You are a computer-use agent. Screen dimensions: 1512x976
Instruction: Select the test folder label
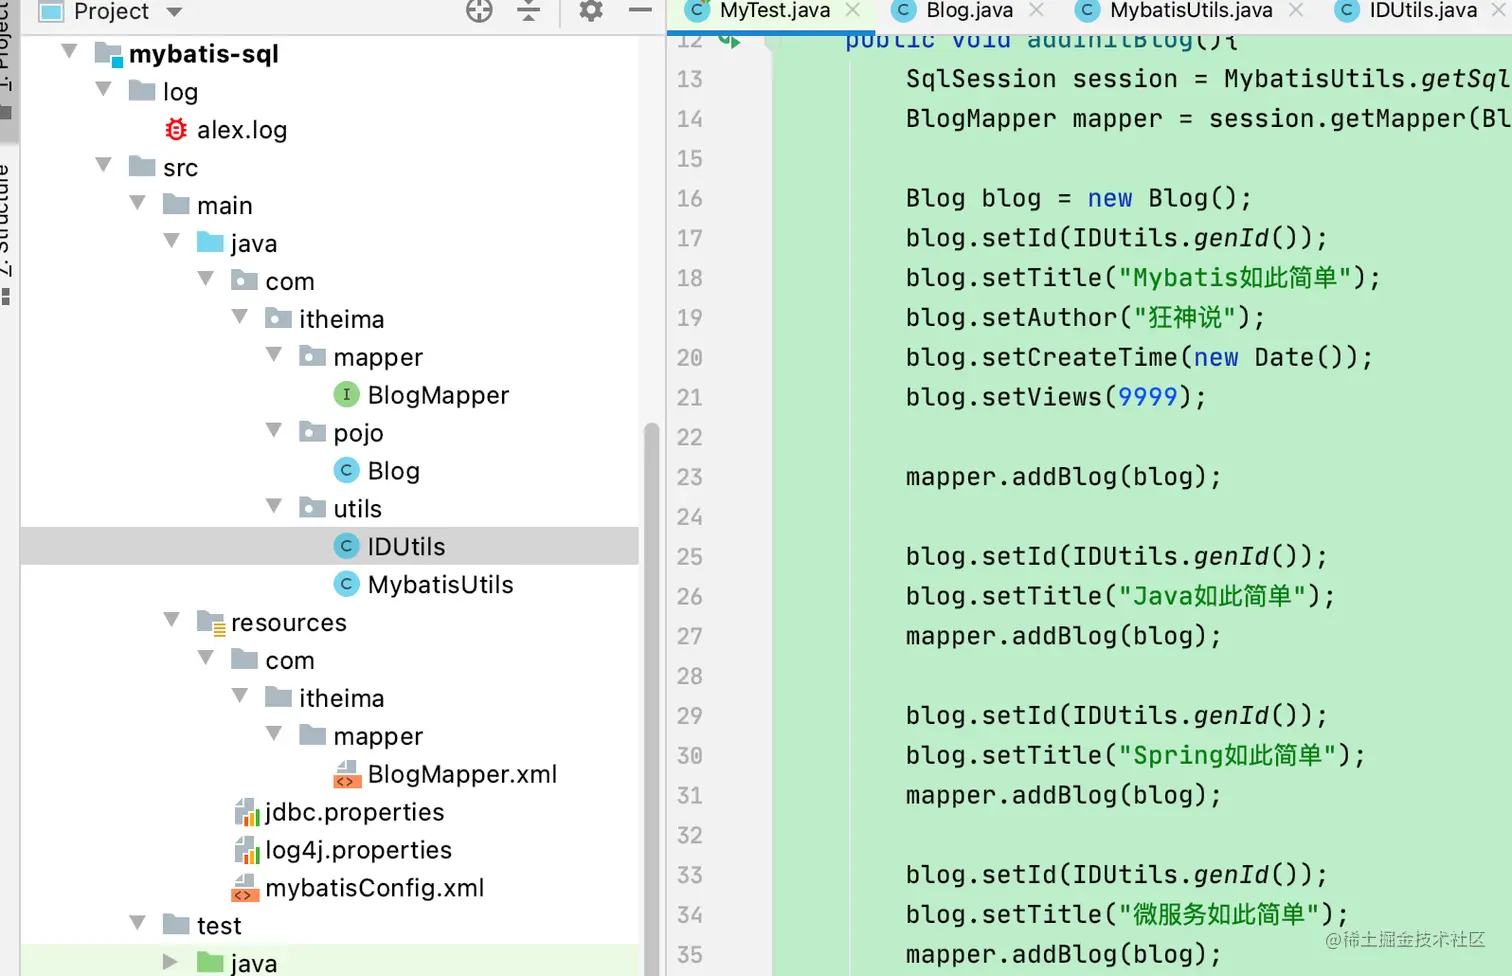click(x=219, y=926)
